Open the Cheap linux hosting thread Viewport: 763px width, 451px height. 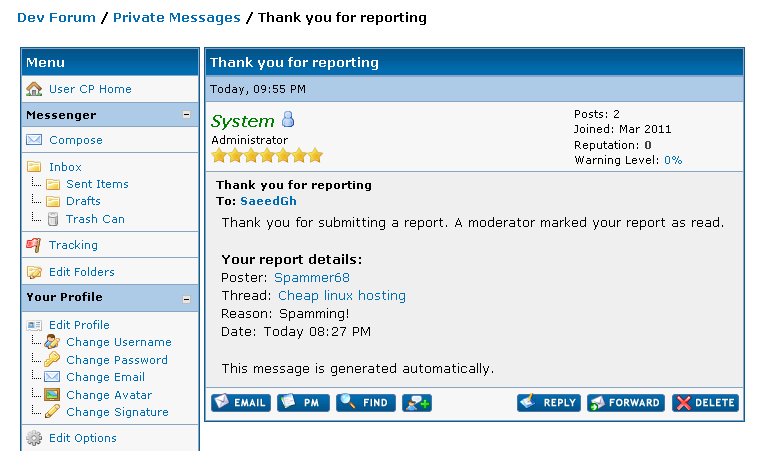(342, 296)
